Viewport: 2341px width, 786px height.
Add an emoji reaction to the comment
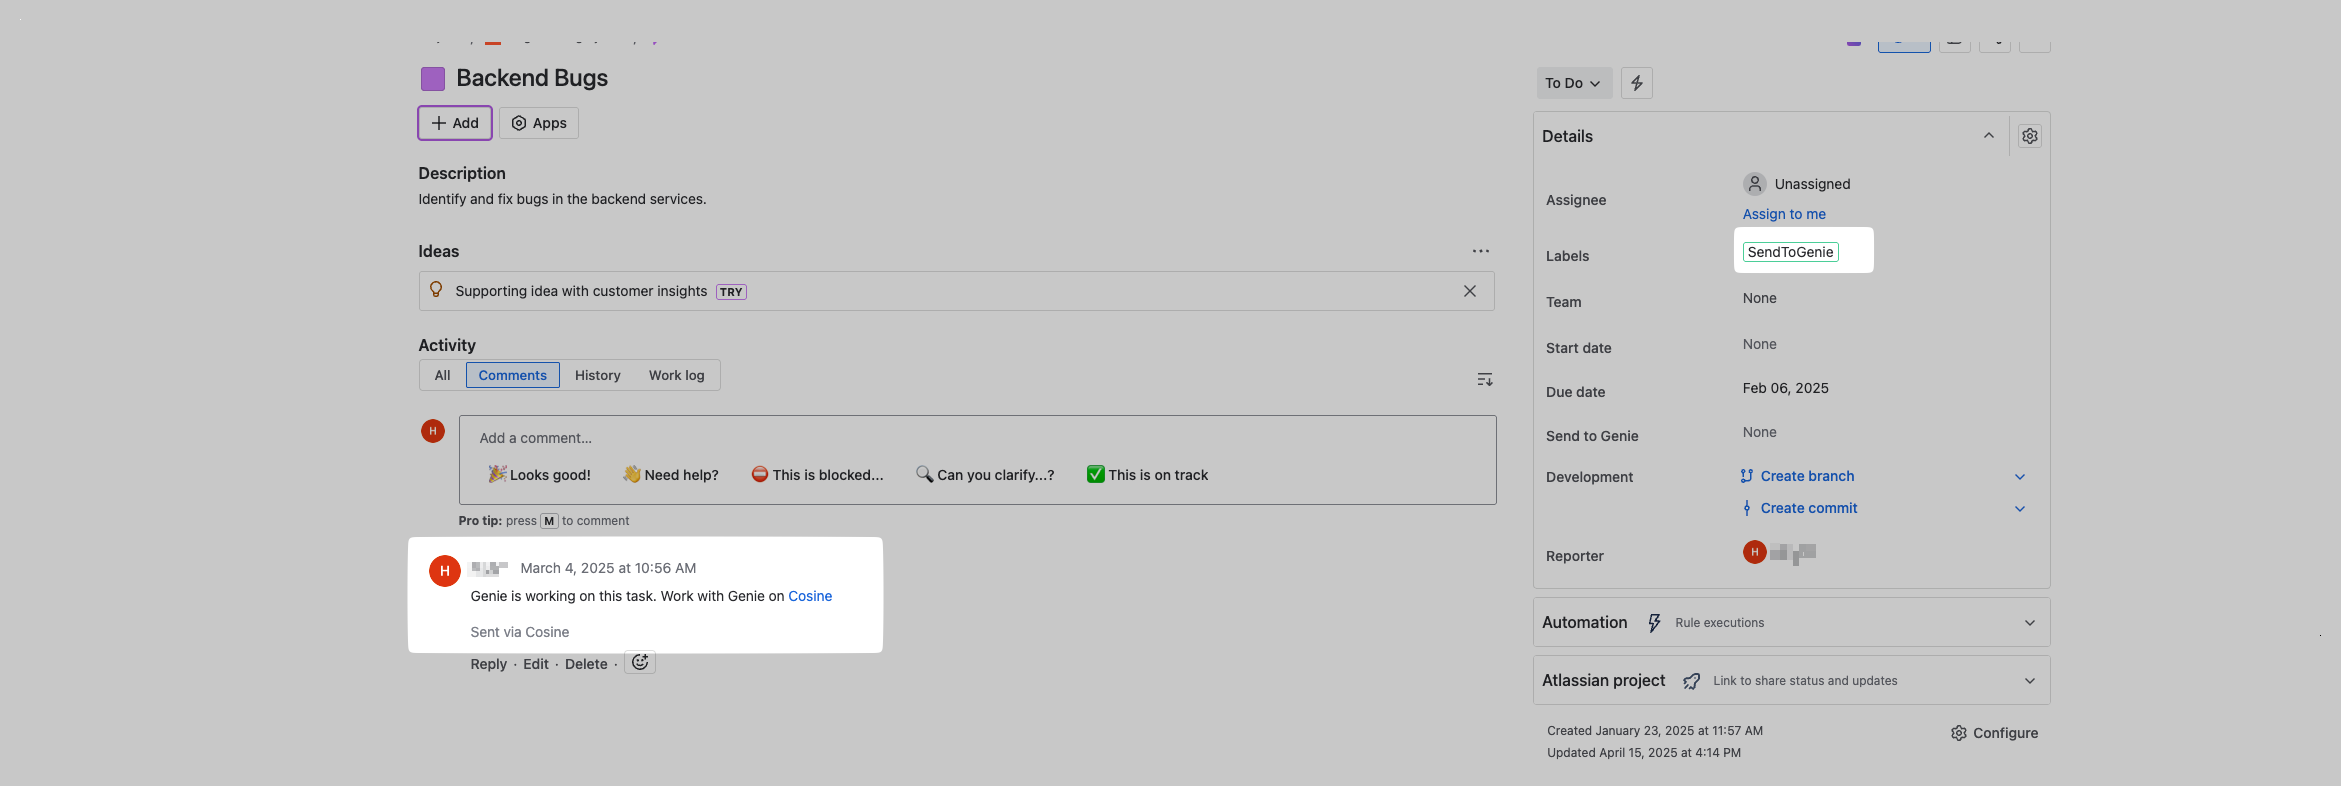click(640, 663)
